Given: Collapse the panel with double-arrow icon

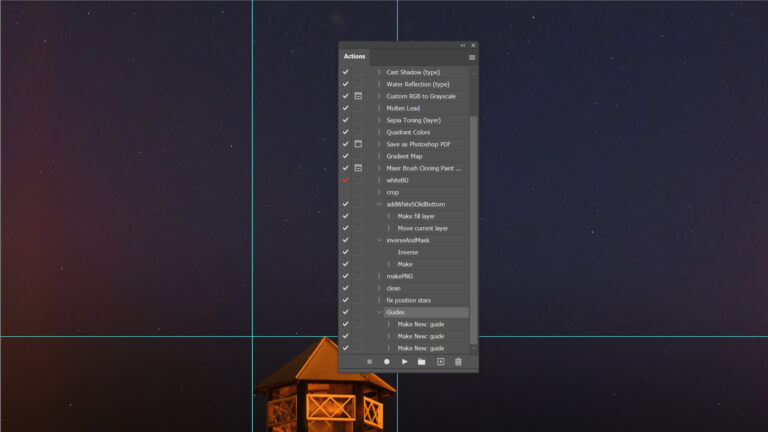Looking at the screenshot, I should click(x=463, y=45).
